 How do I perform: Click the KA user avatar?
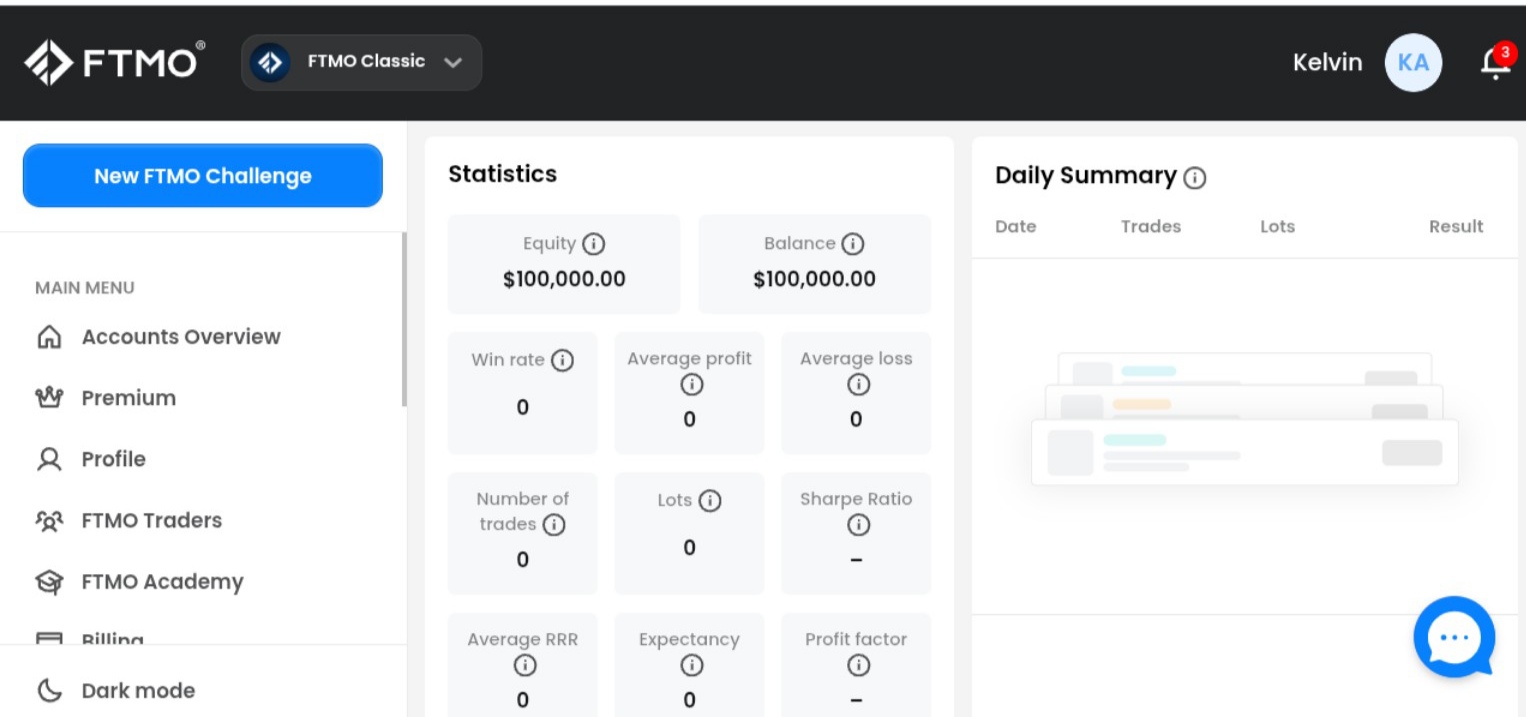pyautogui.click(x=1413, y=63)
